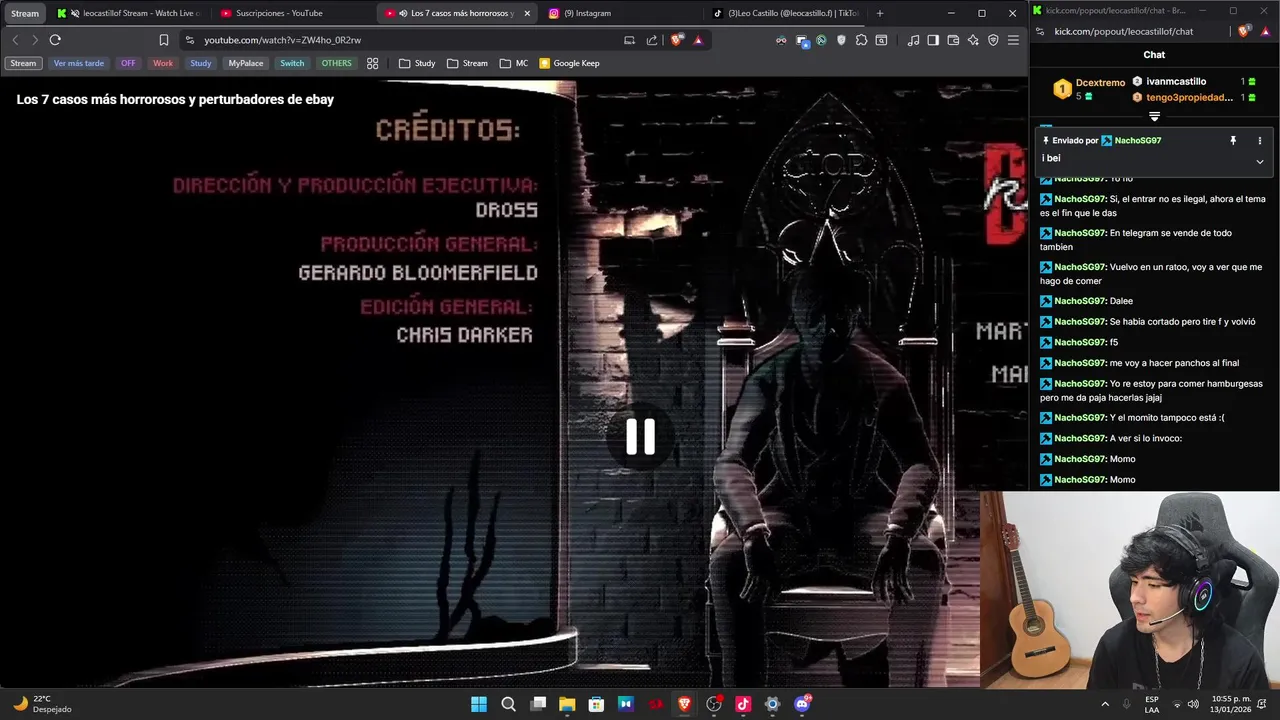This screenshot has width=1280, height=720.
Task: Collapse the gifters leaderboard arrow
Action: (1154, 117)
